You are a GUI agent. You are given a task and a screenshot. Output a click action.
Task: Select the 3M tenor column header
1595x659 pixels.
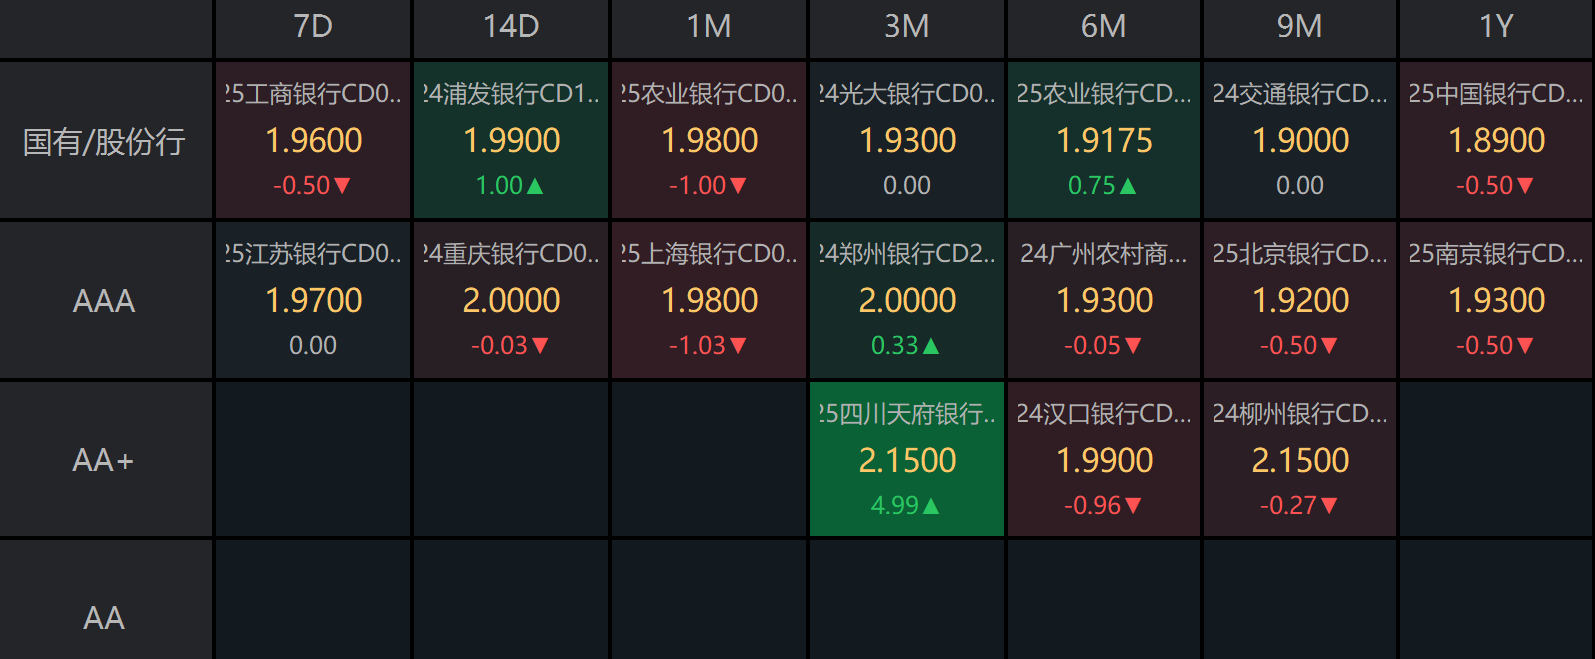(x=907, y=27)
